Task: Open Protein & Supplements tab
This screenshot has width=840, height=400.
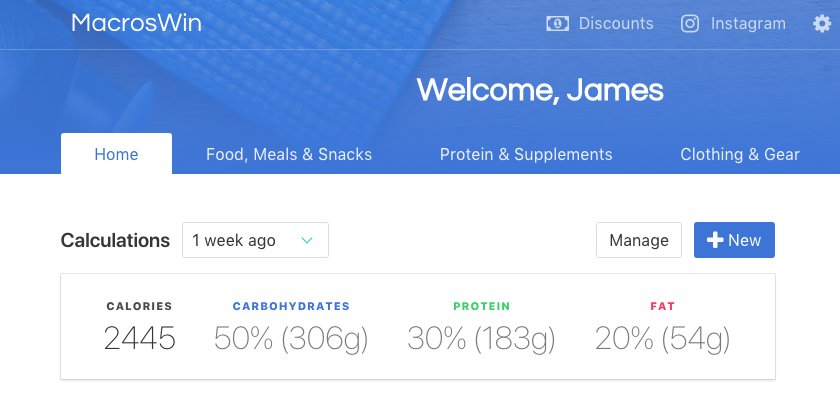Action: coord(526,154)
